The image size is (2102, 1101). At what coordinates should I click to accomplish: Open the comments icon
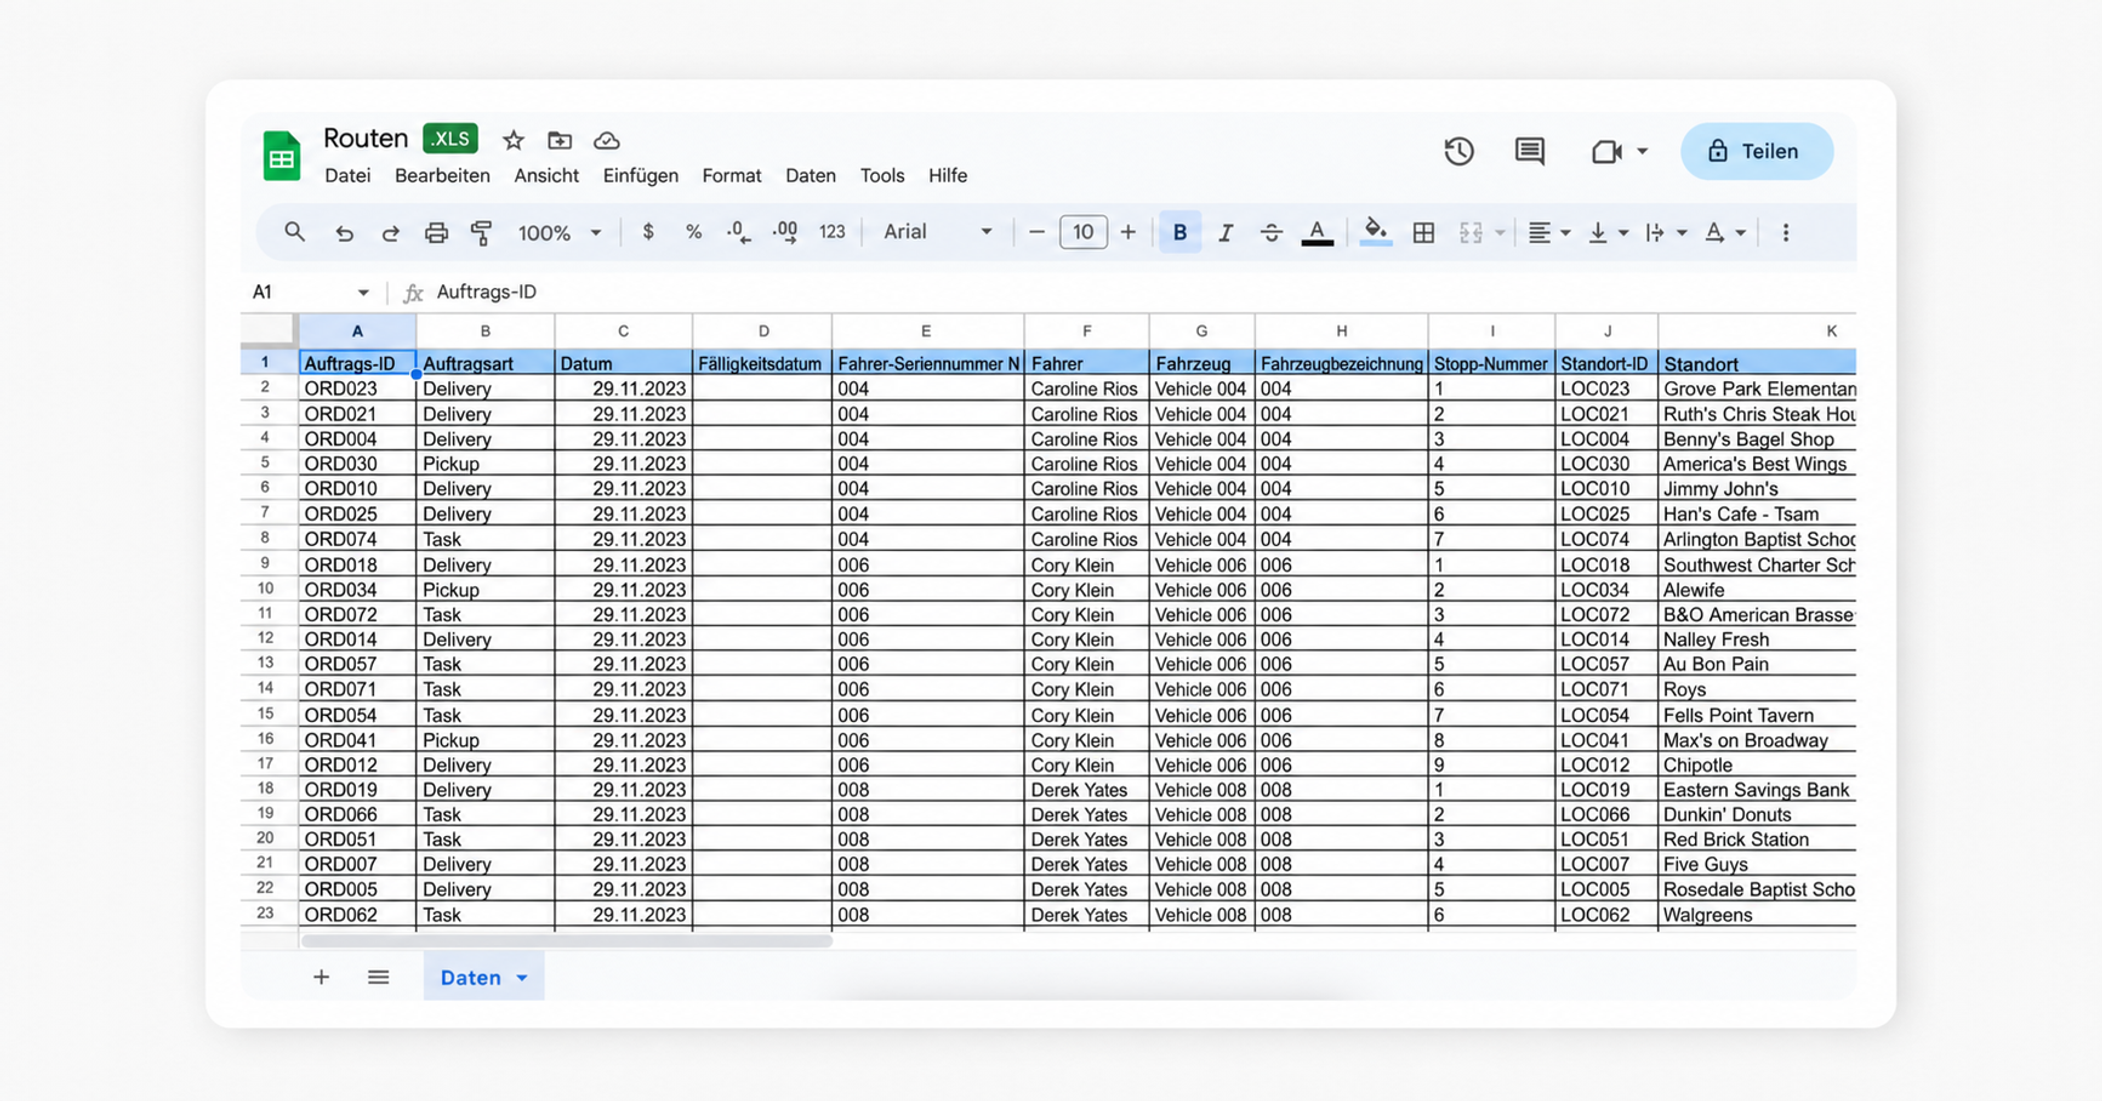(1529, 151)
